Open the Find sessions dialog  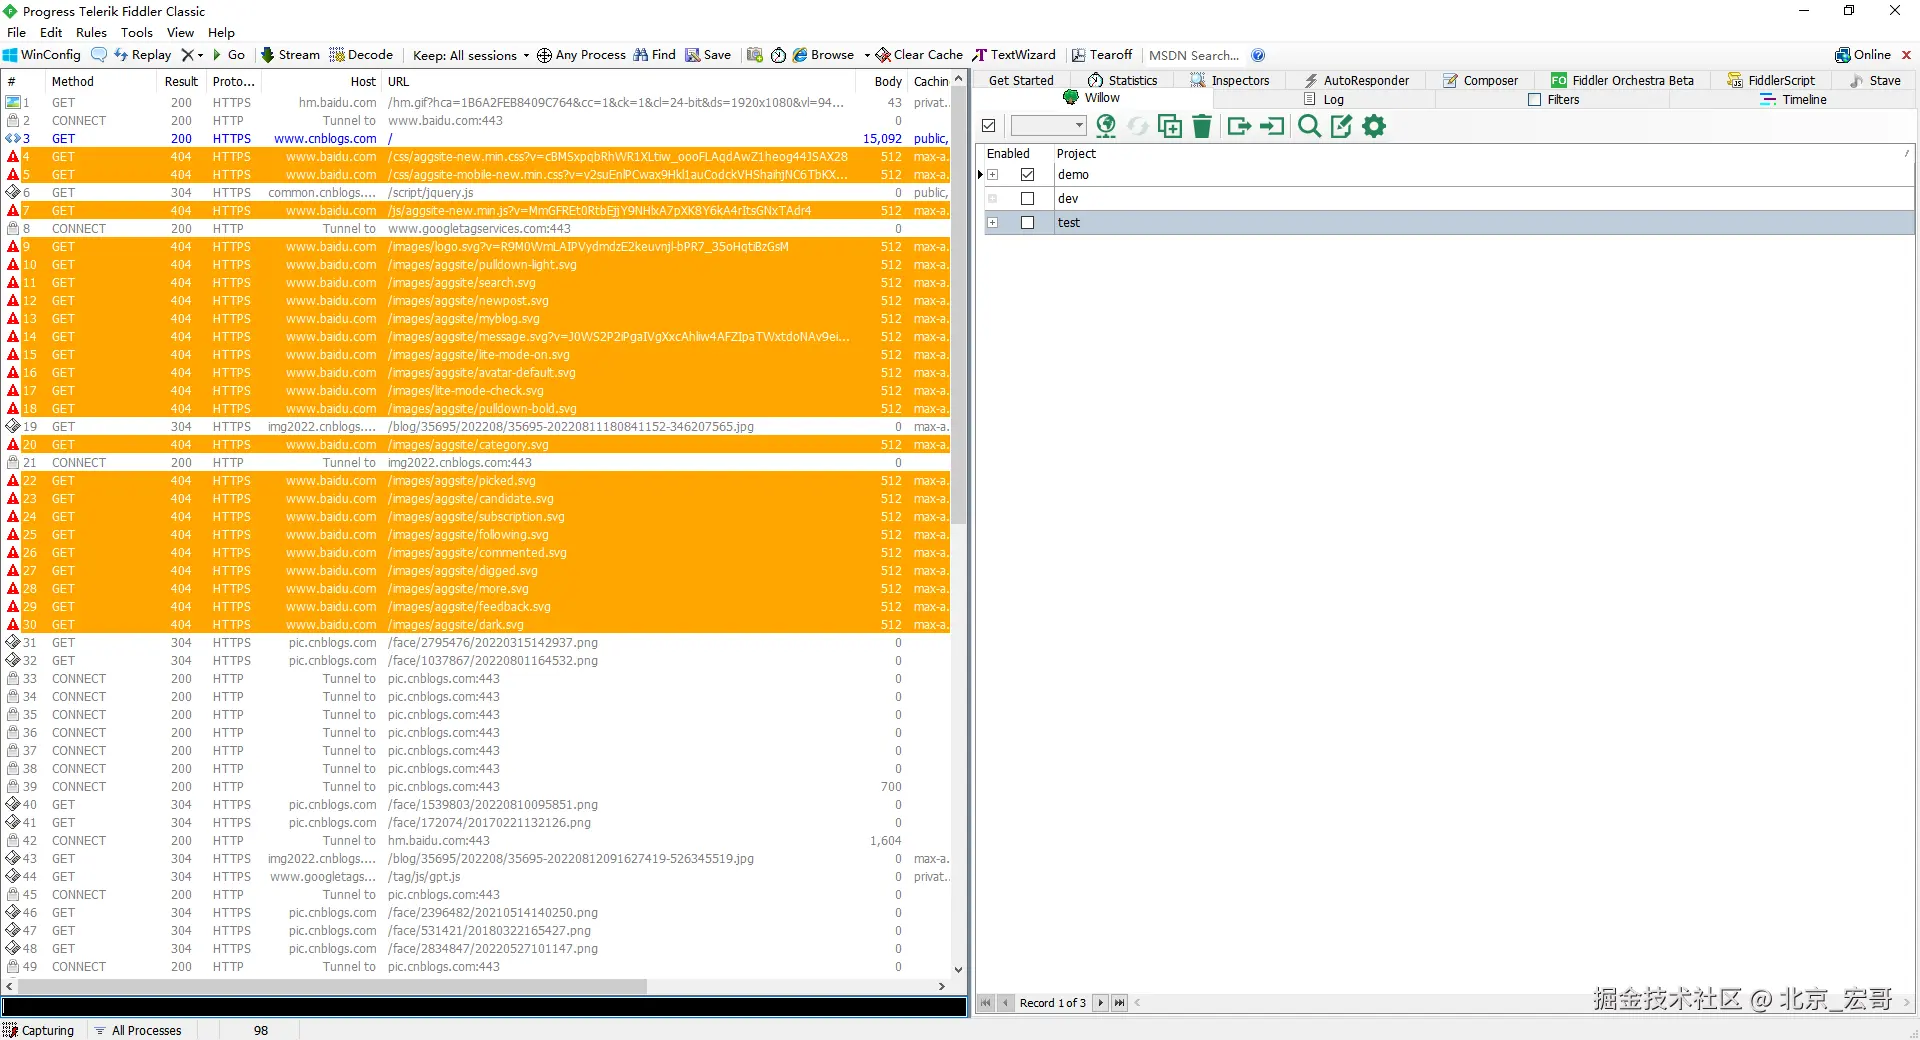click(655, 55)
